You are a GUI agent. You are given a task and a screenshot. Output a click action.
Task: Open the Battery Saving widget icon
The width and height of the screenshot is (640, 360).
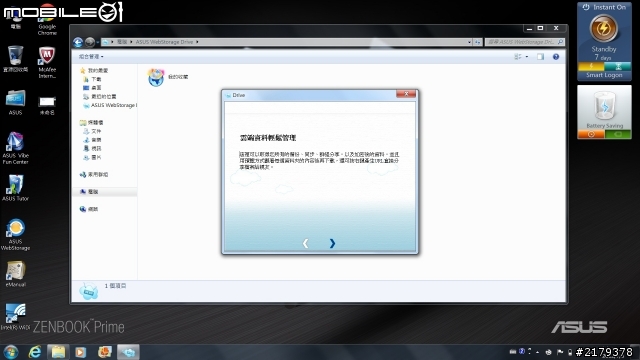(x=604, y=107)
